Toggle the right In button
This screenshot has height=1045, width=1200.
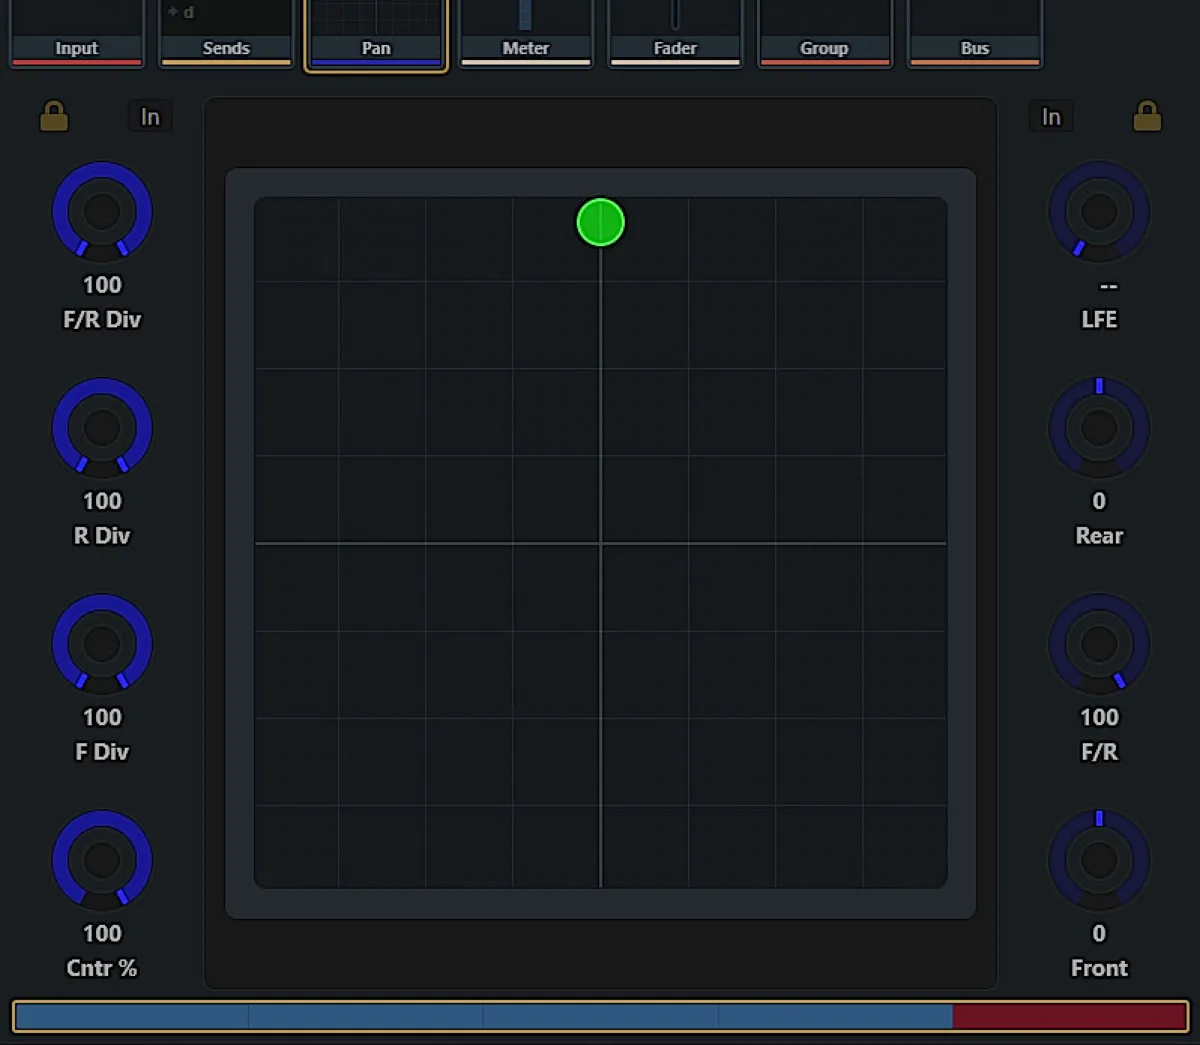tap(1051, 117)
